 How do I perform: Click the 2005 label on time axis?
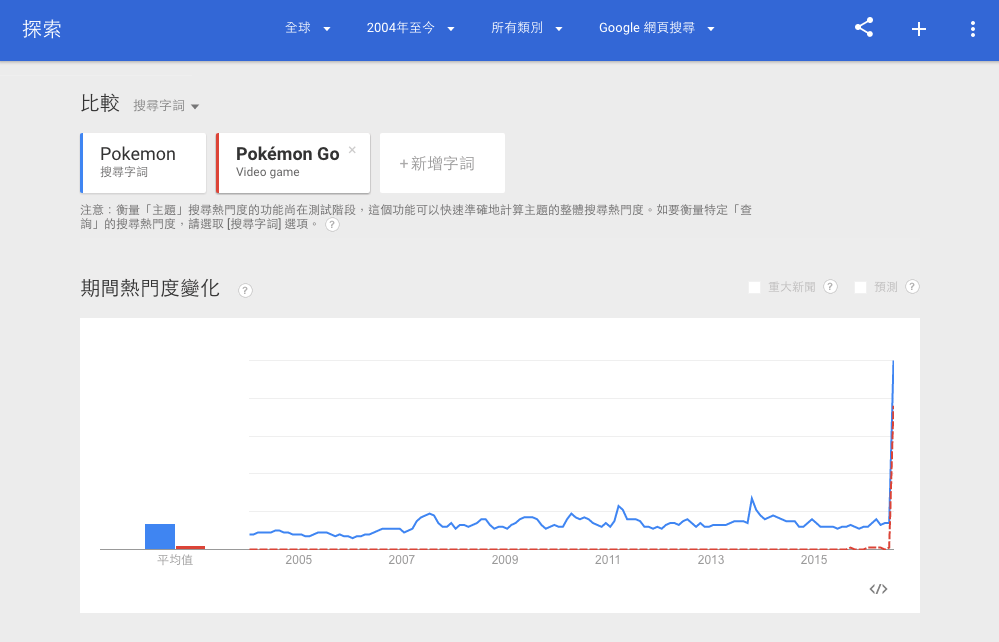[299, 560]
